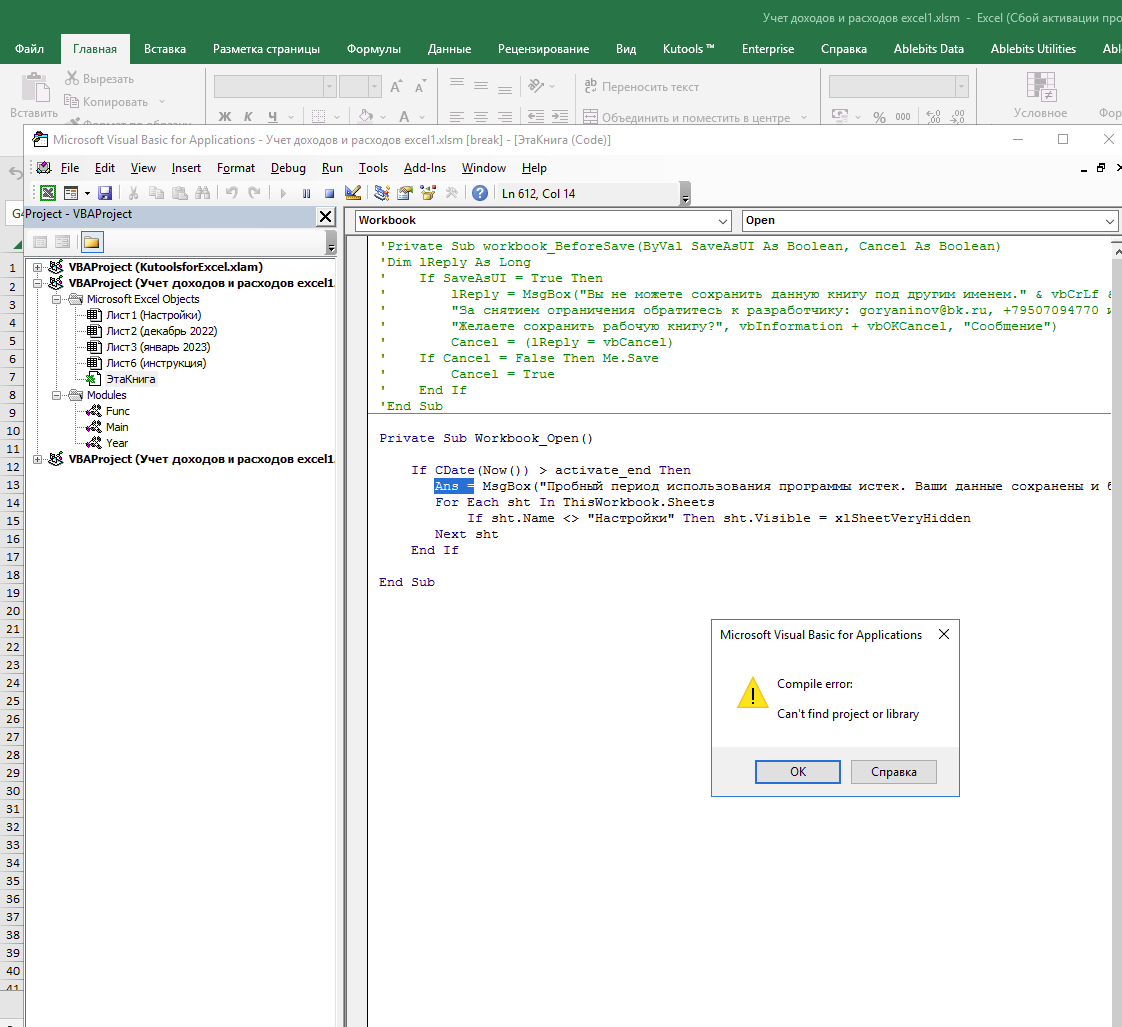Select the Main module in project tree
Screen dimensions: 1122x1027
tap(117, 427)
